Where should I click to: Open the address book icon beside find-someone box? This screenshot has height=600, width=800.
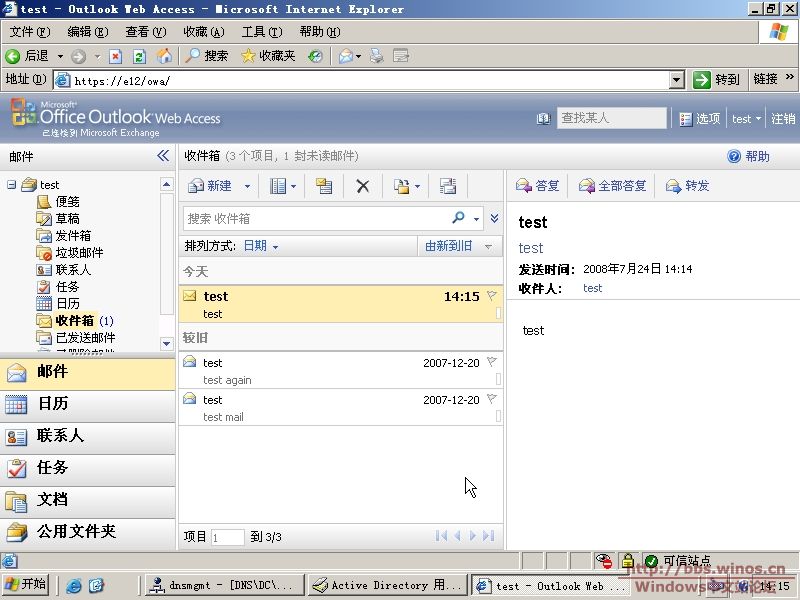click(543, 118)
